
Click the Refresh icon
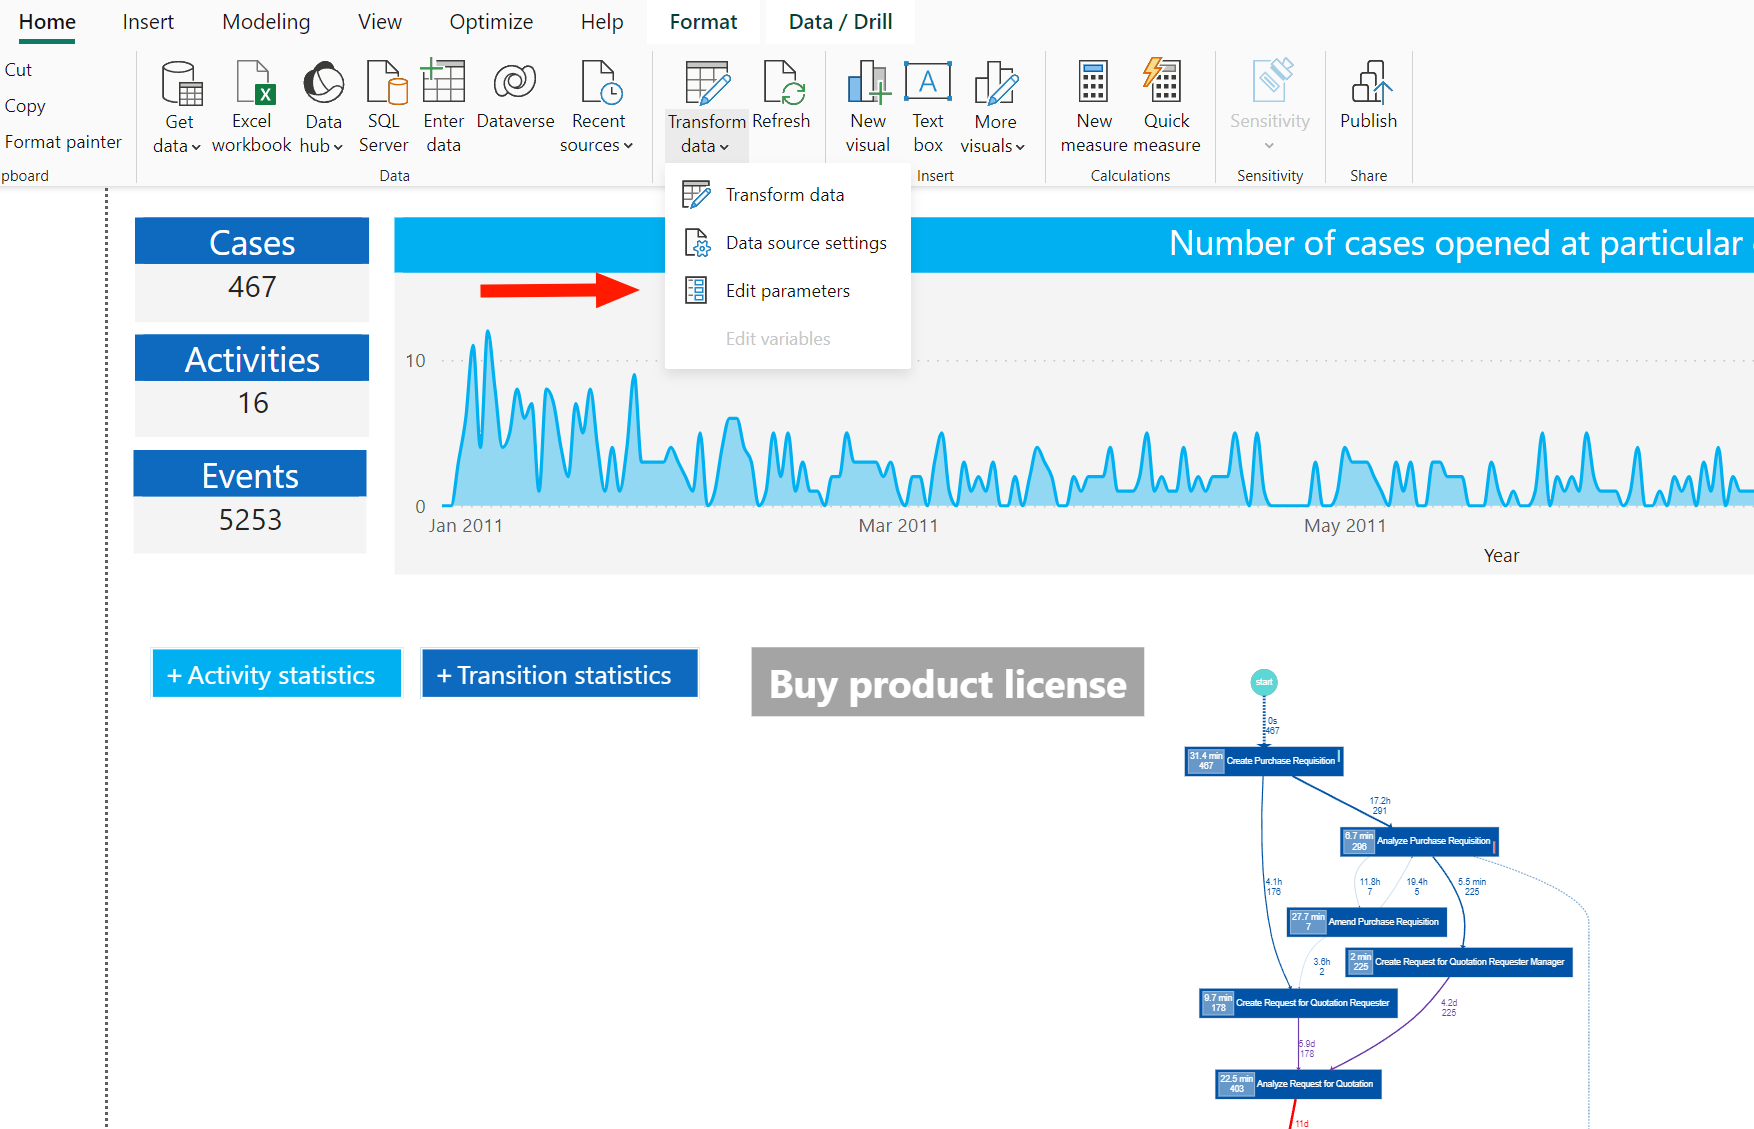tap(783, 83)
